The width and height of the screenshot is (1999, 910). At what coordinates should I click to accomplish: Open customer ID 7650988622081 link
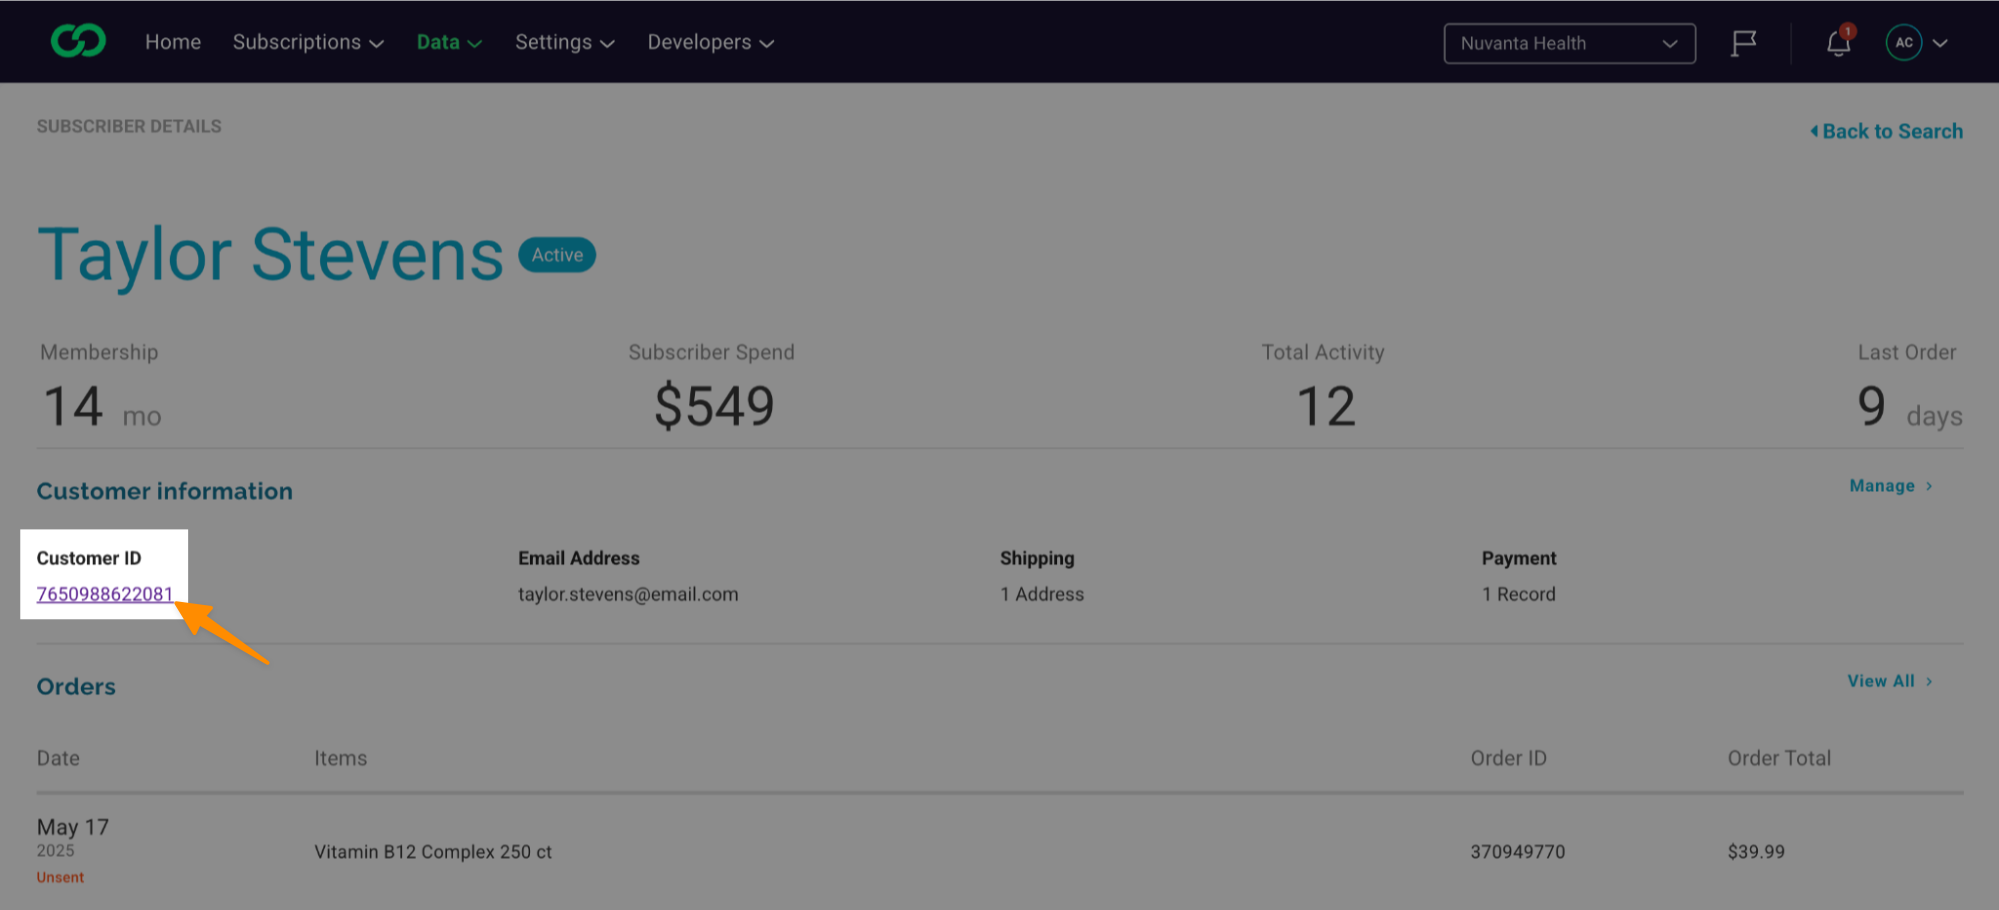point(105,594)
